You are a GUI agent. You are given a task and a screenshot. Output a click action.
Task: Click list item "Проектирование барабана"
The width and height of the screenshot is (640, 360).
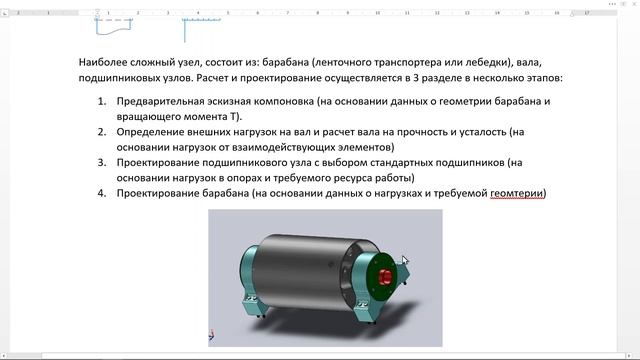pyautogui.click(x=183, y=193)
